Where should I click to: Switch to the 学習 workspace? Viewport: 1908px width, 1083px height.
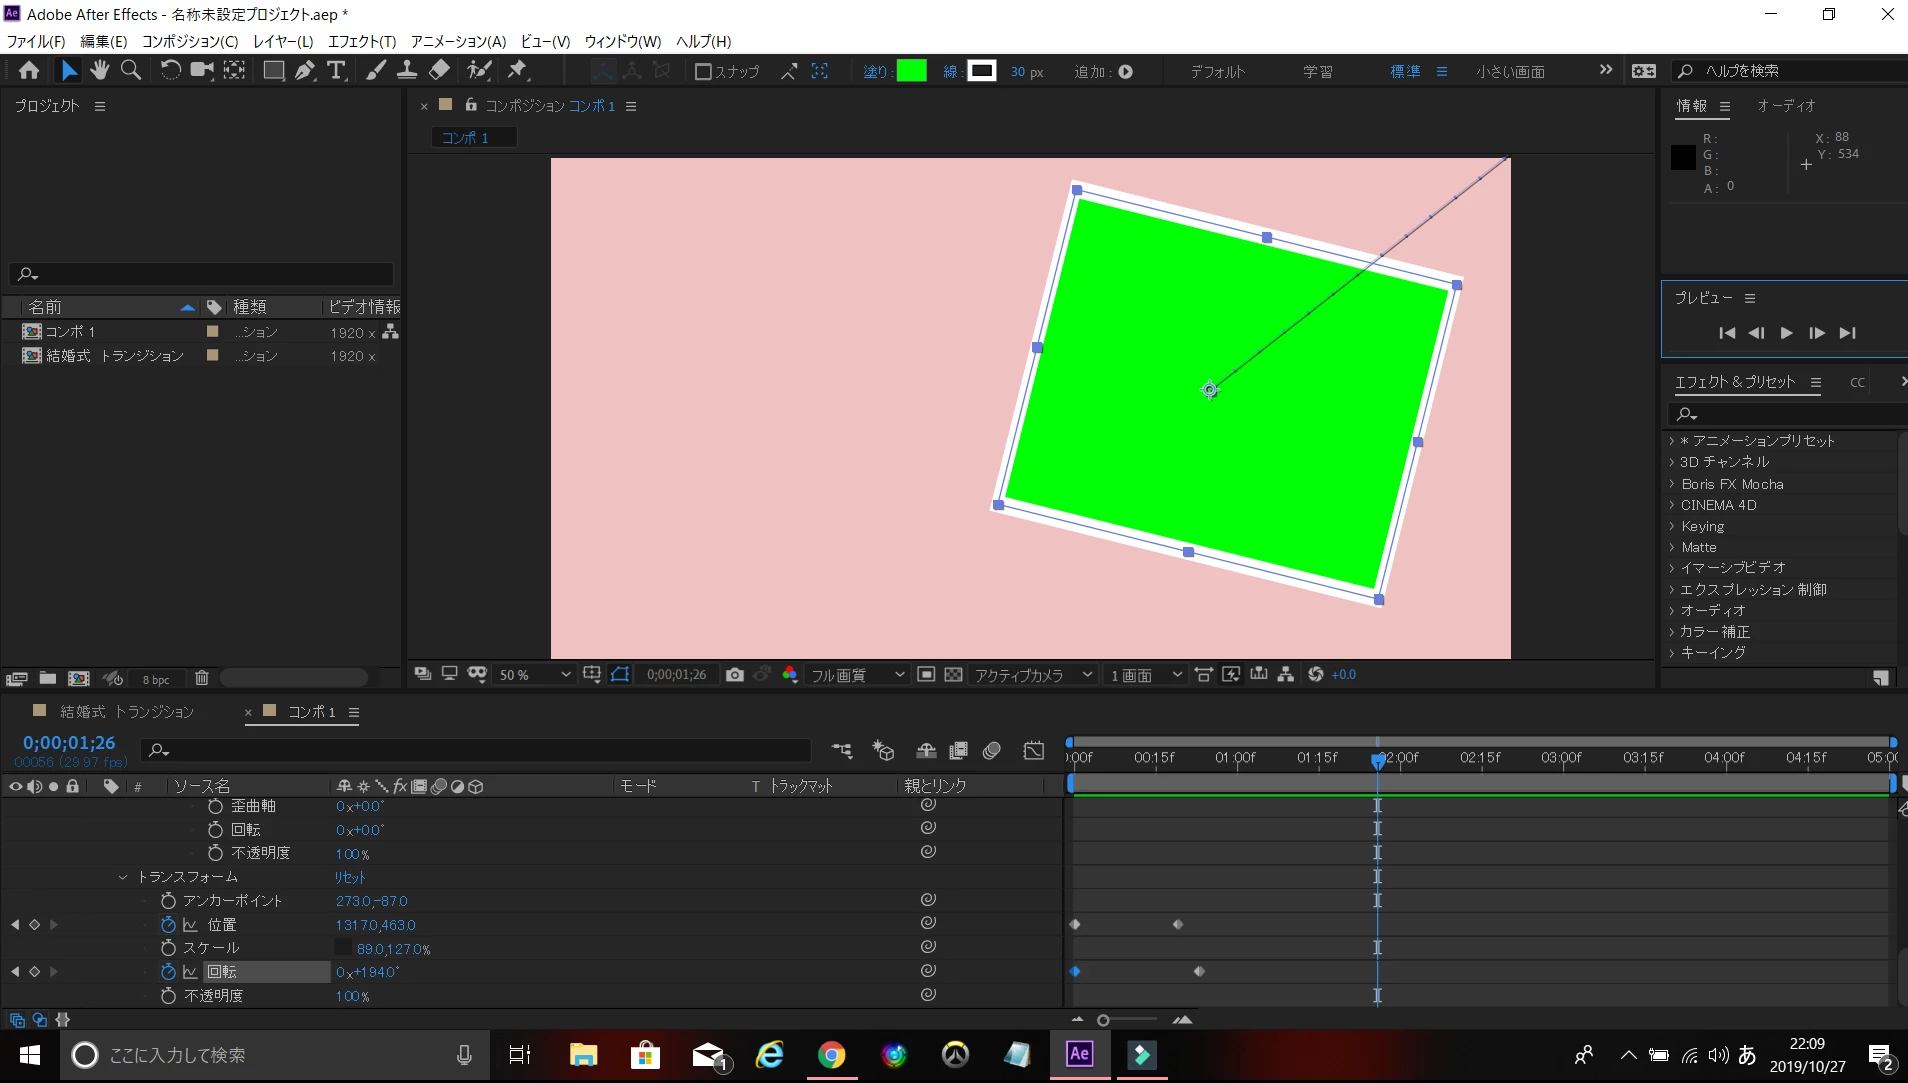coord(1317,72)
